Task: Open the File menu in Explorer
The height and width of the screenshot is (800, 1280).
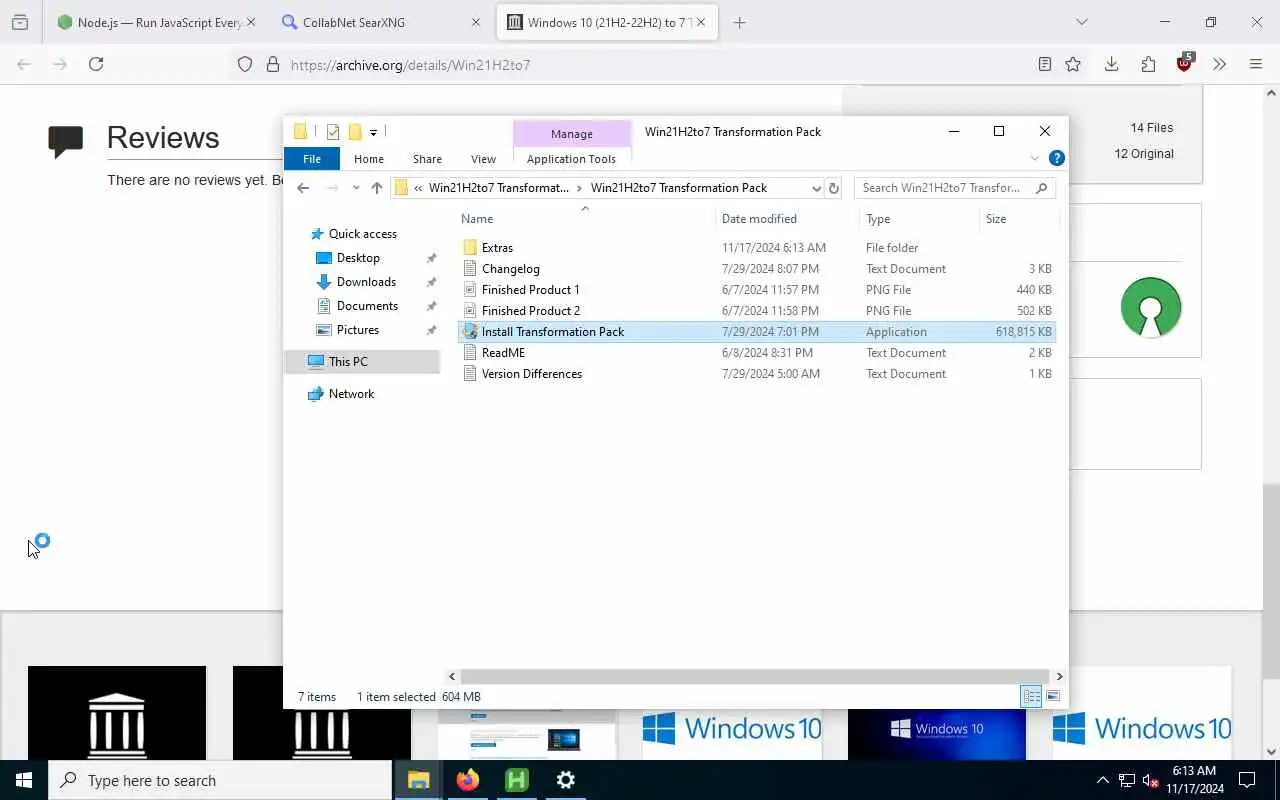Action: [312, 159]
